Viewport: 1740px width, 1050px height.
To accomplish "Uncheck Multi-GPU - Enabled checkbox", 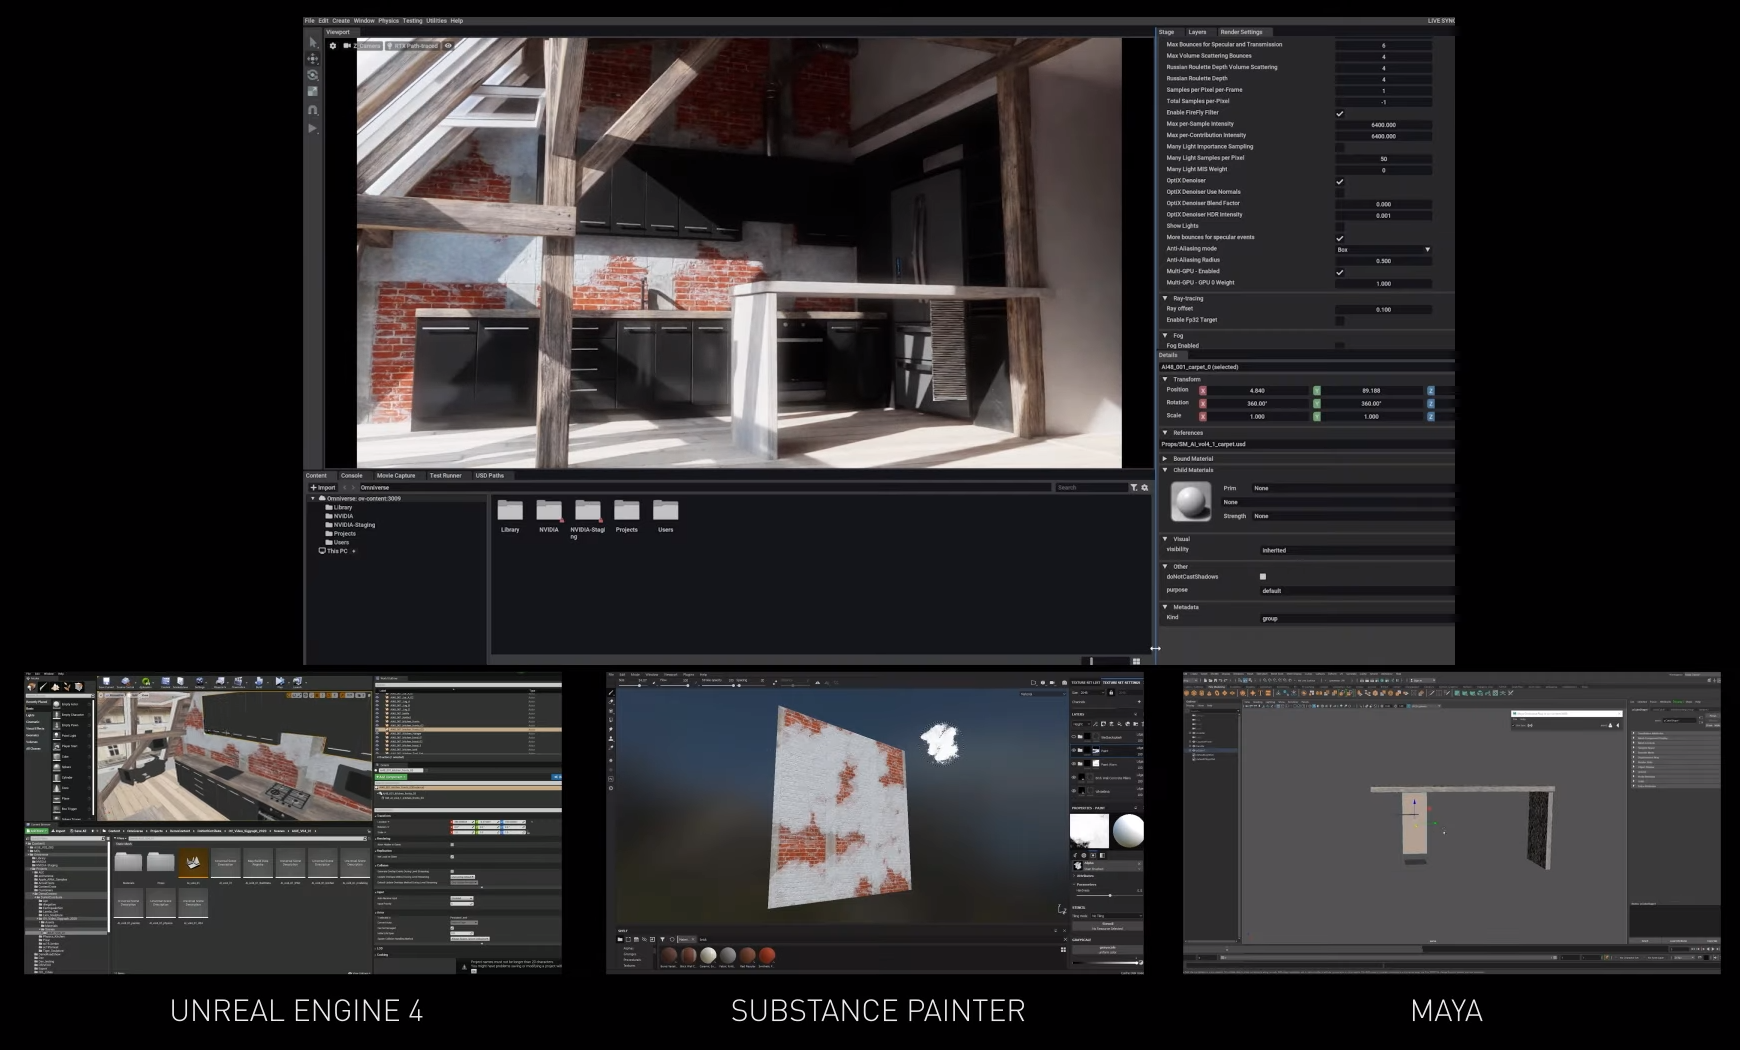I will tap(1340, 272).
